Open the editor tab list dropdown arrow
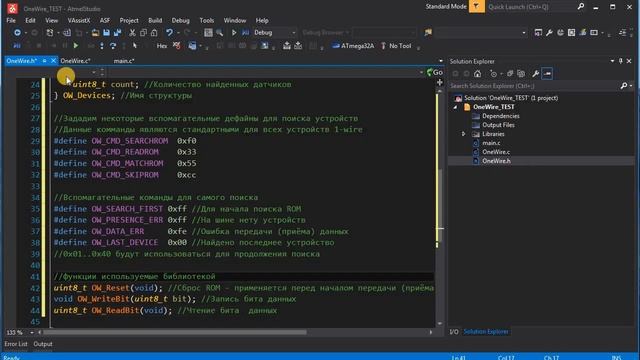The height and width of the screenshot is (360, 640). (440, 61)
